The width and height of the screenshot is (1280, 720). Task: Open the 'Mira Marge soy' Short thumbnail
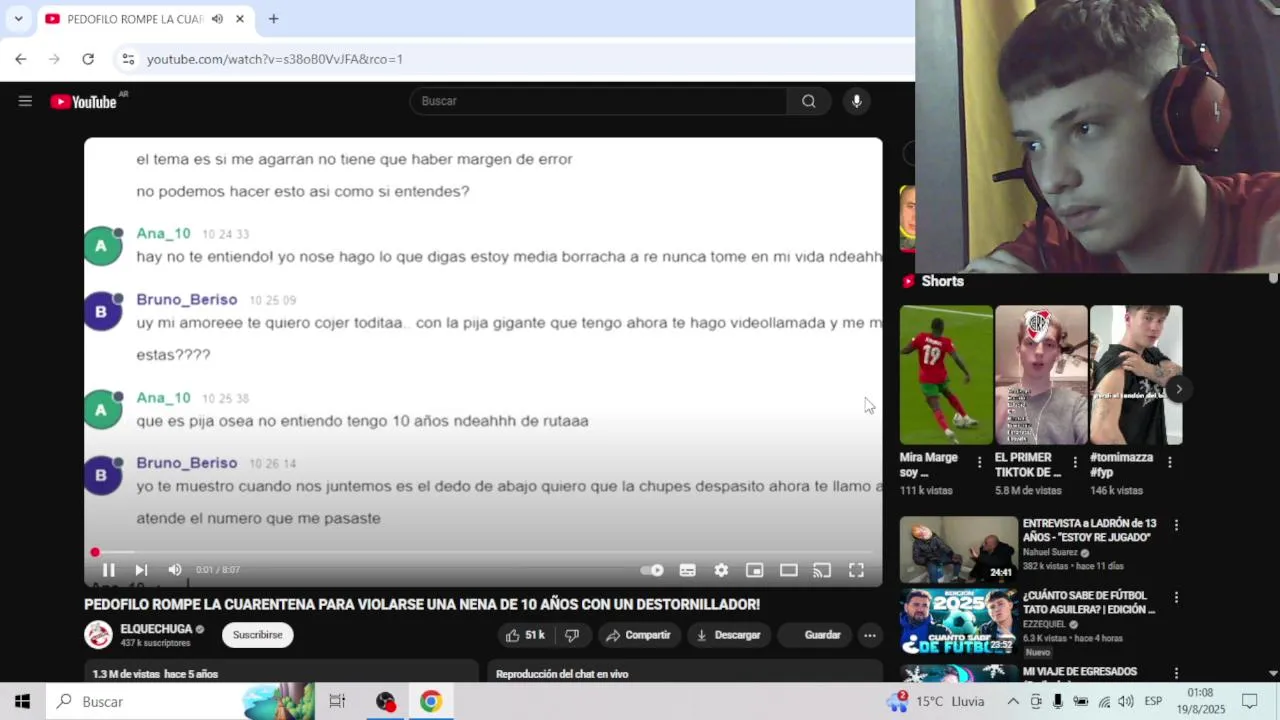point(946,375)
